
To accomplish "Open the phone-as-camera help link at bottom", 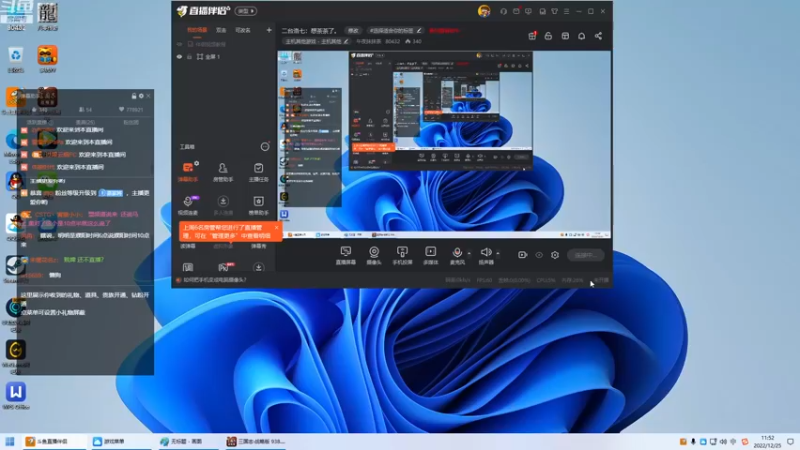I will (x=214, y=280).
